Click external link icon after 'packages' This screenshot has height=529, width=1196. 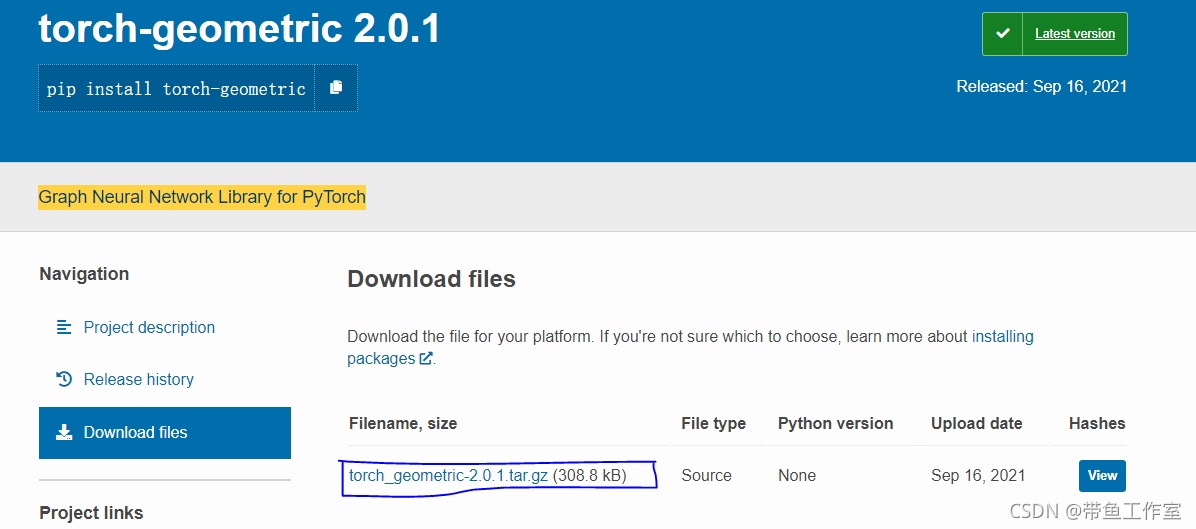[426, 358]
